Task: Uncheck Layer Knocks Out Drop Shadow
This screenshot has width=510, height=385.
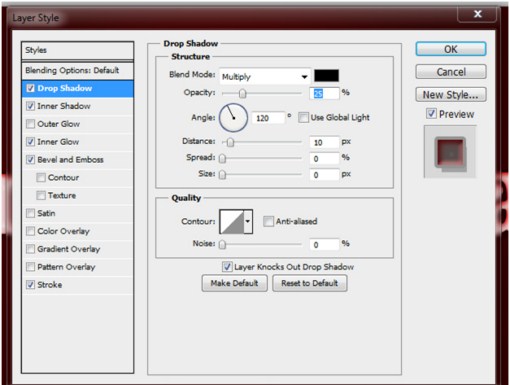Action: pyautogui.click(x=227, y=267)
